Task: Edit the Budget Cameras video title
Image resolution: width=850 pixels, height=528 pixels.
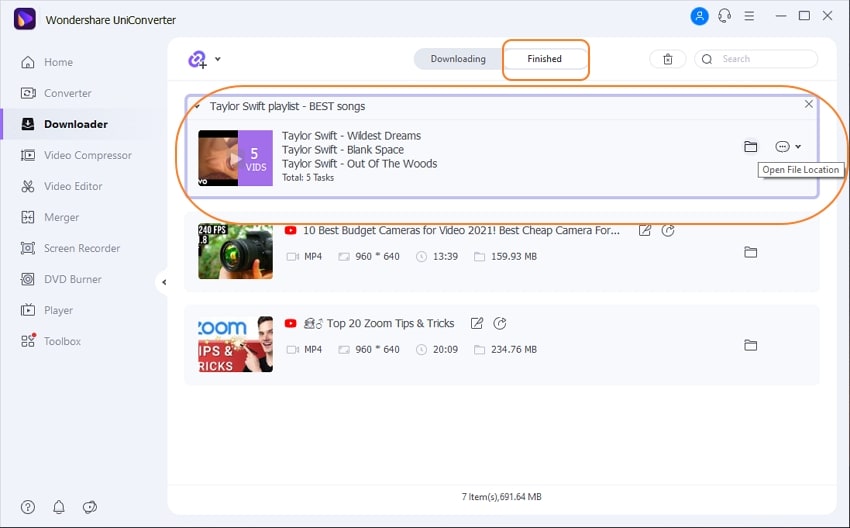Action: point(645,230)
